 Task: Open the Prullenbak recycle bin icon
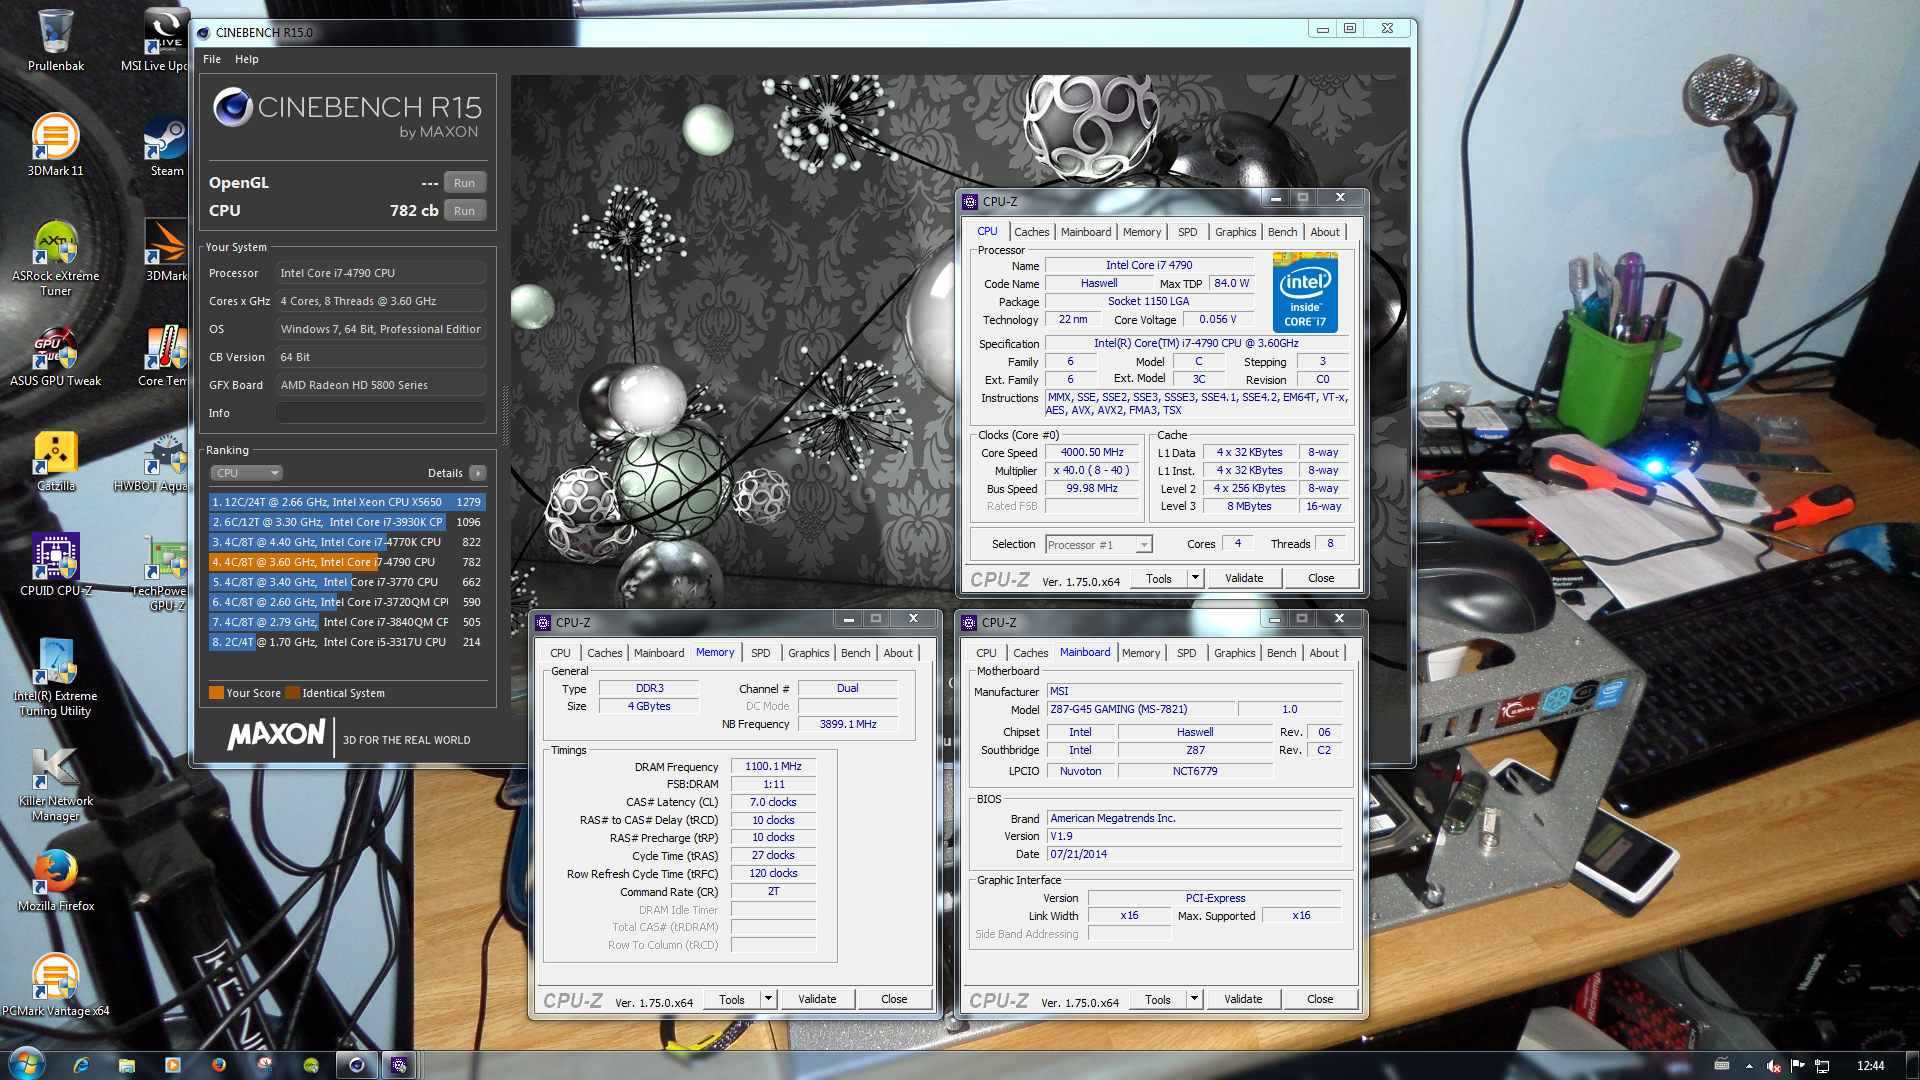pyautogui.click(x=56, y=40)
